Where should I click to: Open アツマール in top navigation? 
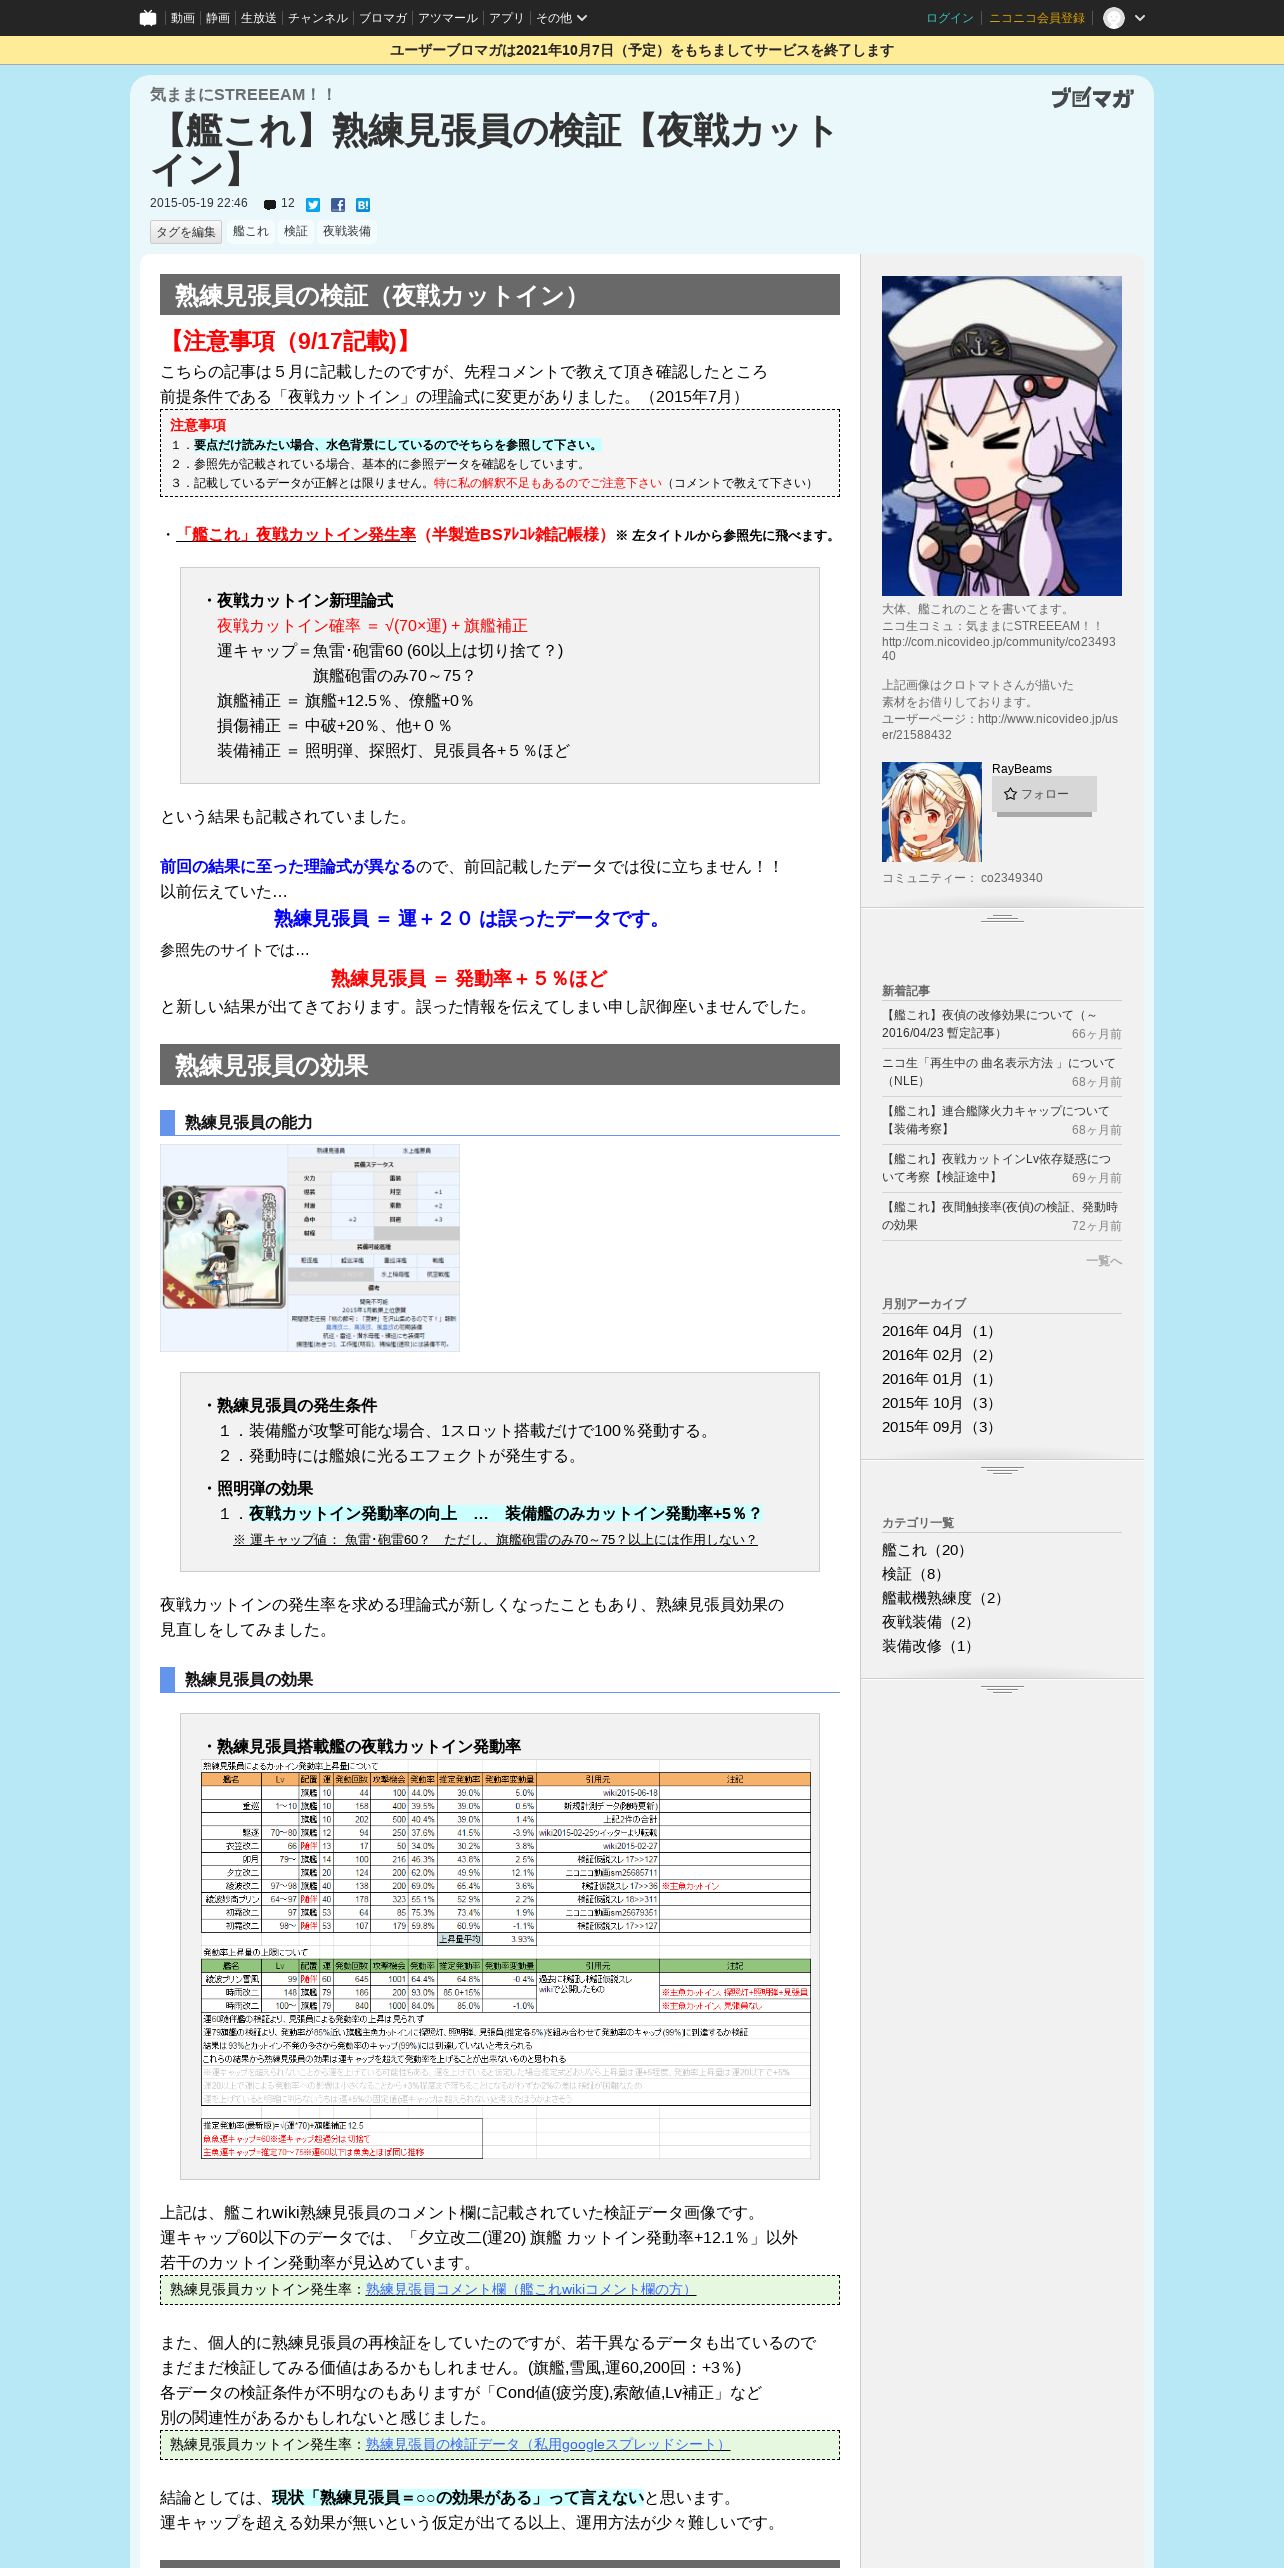pos(448,18)
